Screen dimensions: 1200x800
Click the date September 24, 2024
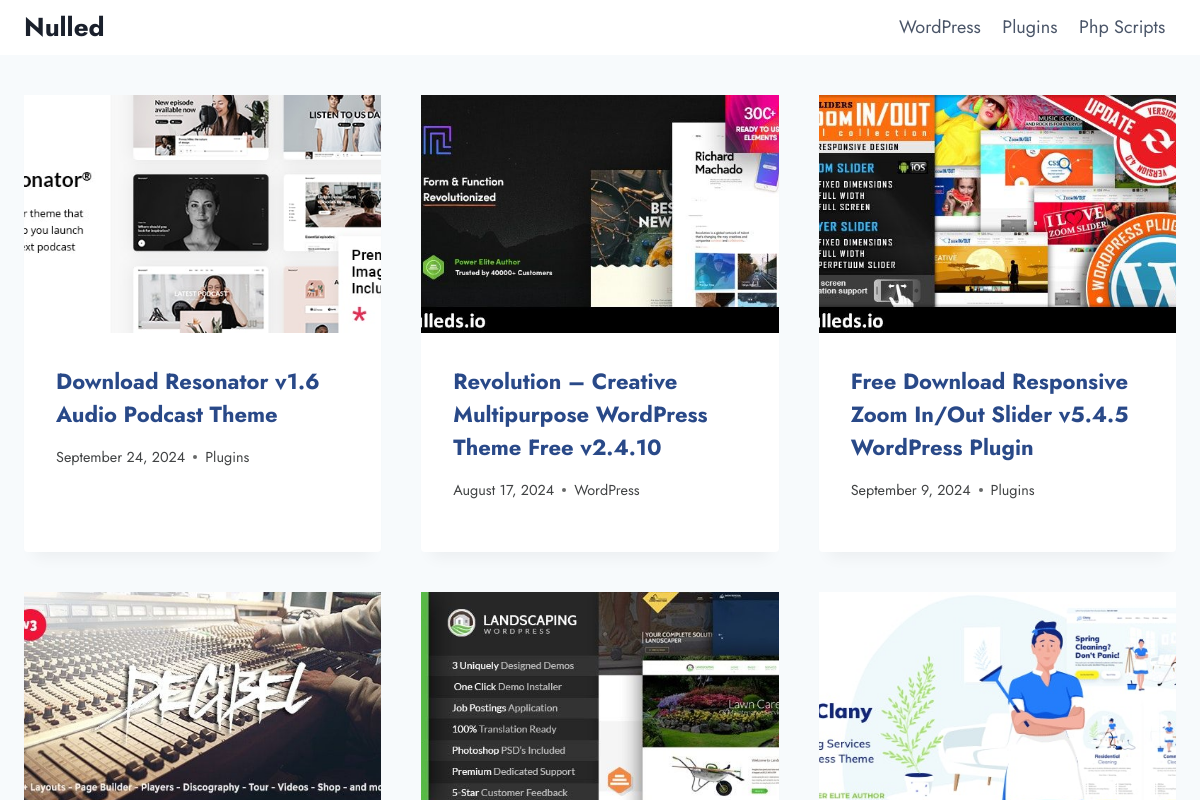pyautogui.click(x=121, y=457)
